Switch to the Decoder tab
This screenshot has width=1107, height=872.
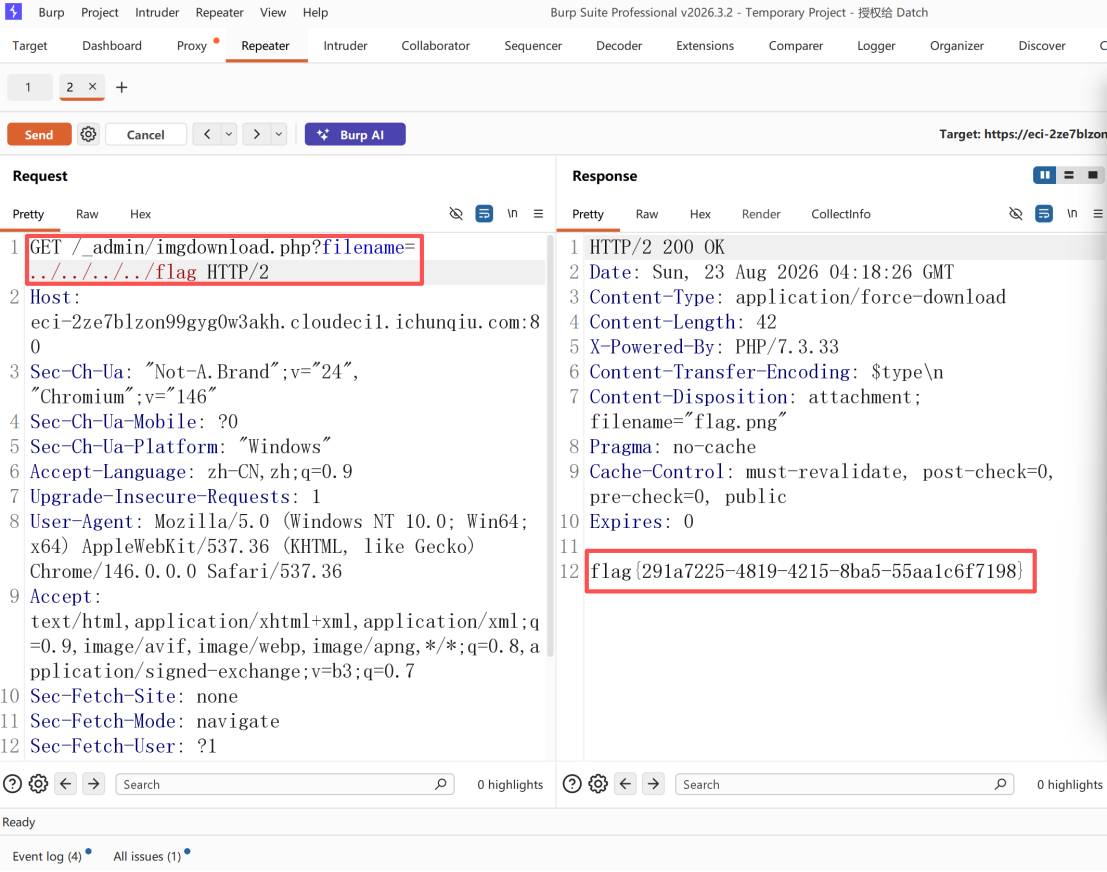tap(619, 45)
